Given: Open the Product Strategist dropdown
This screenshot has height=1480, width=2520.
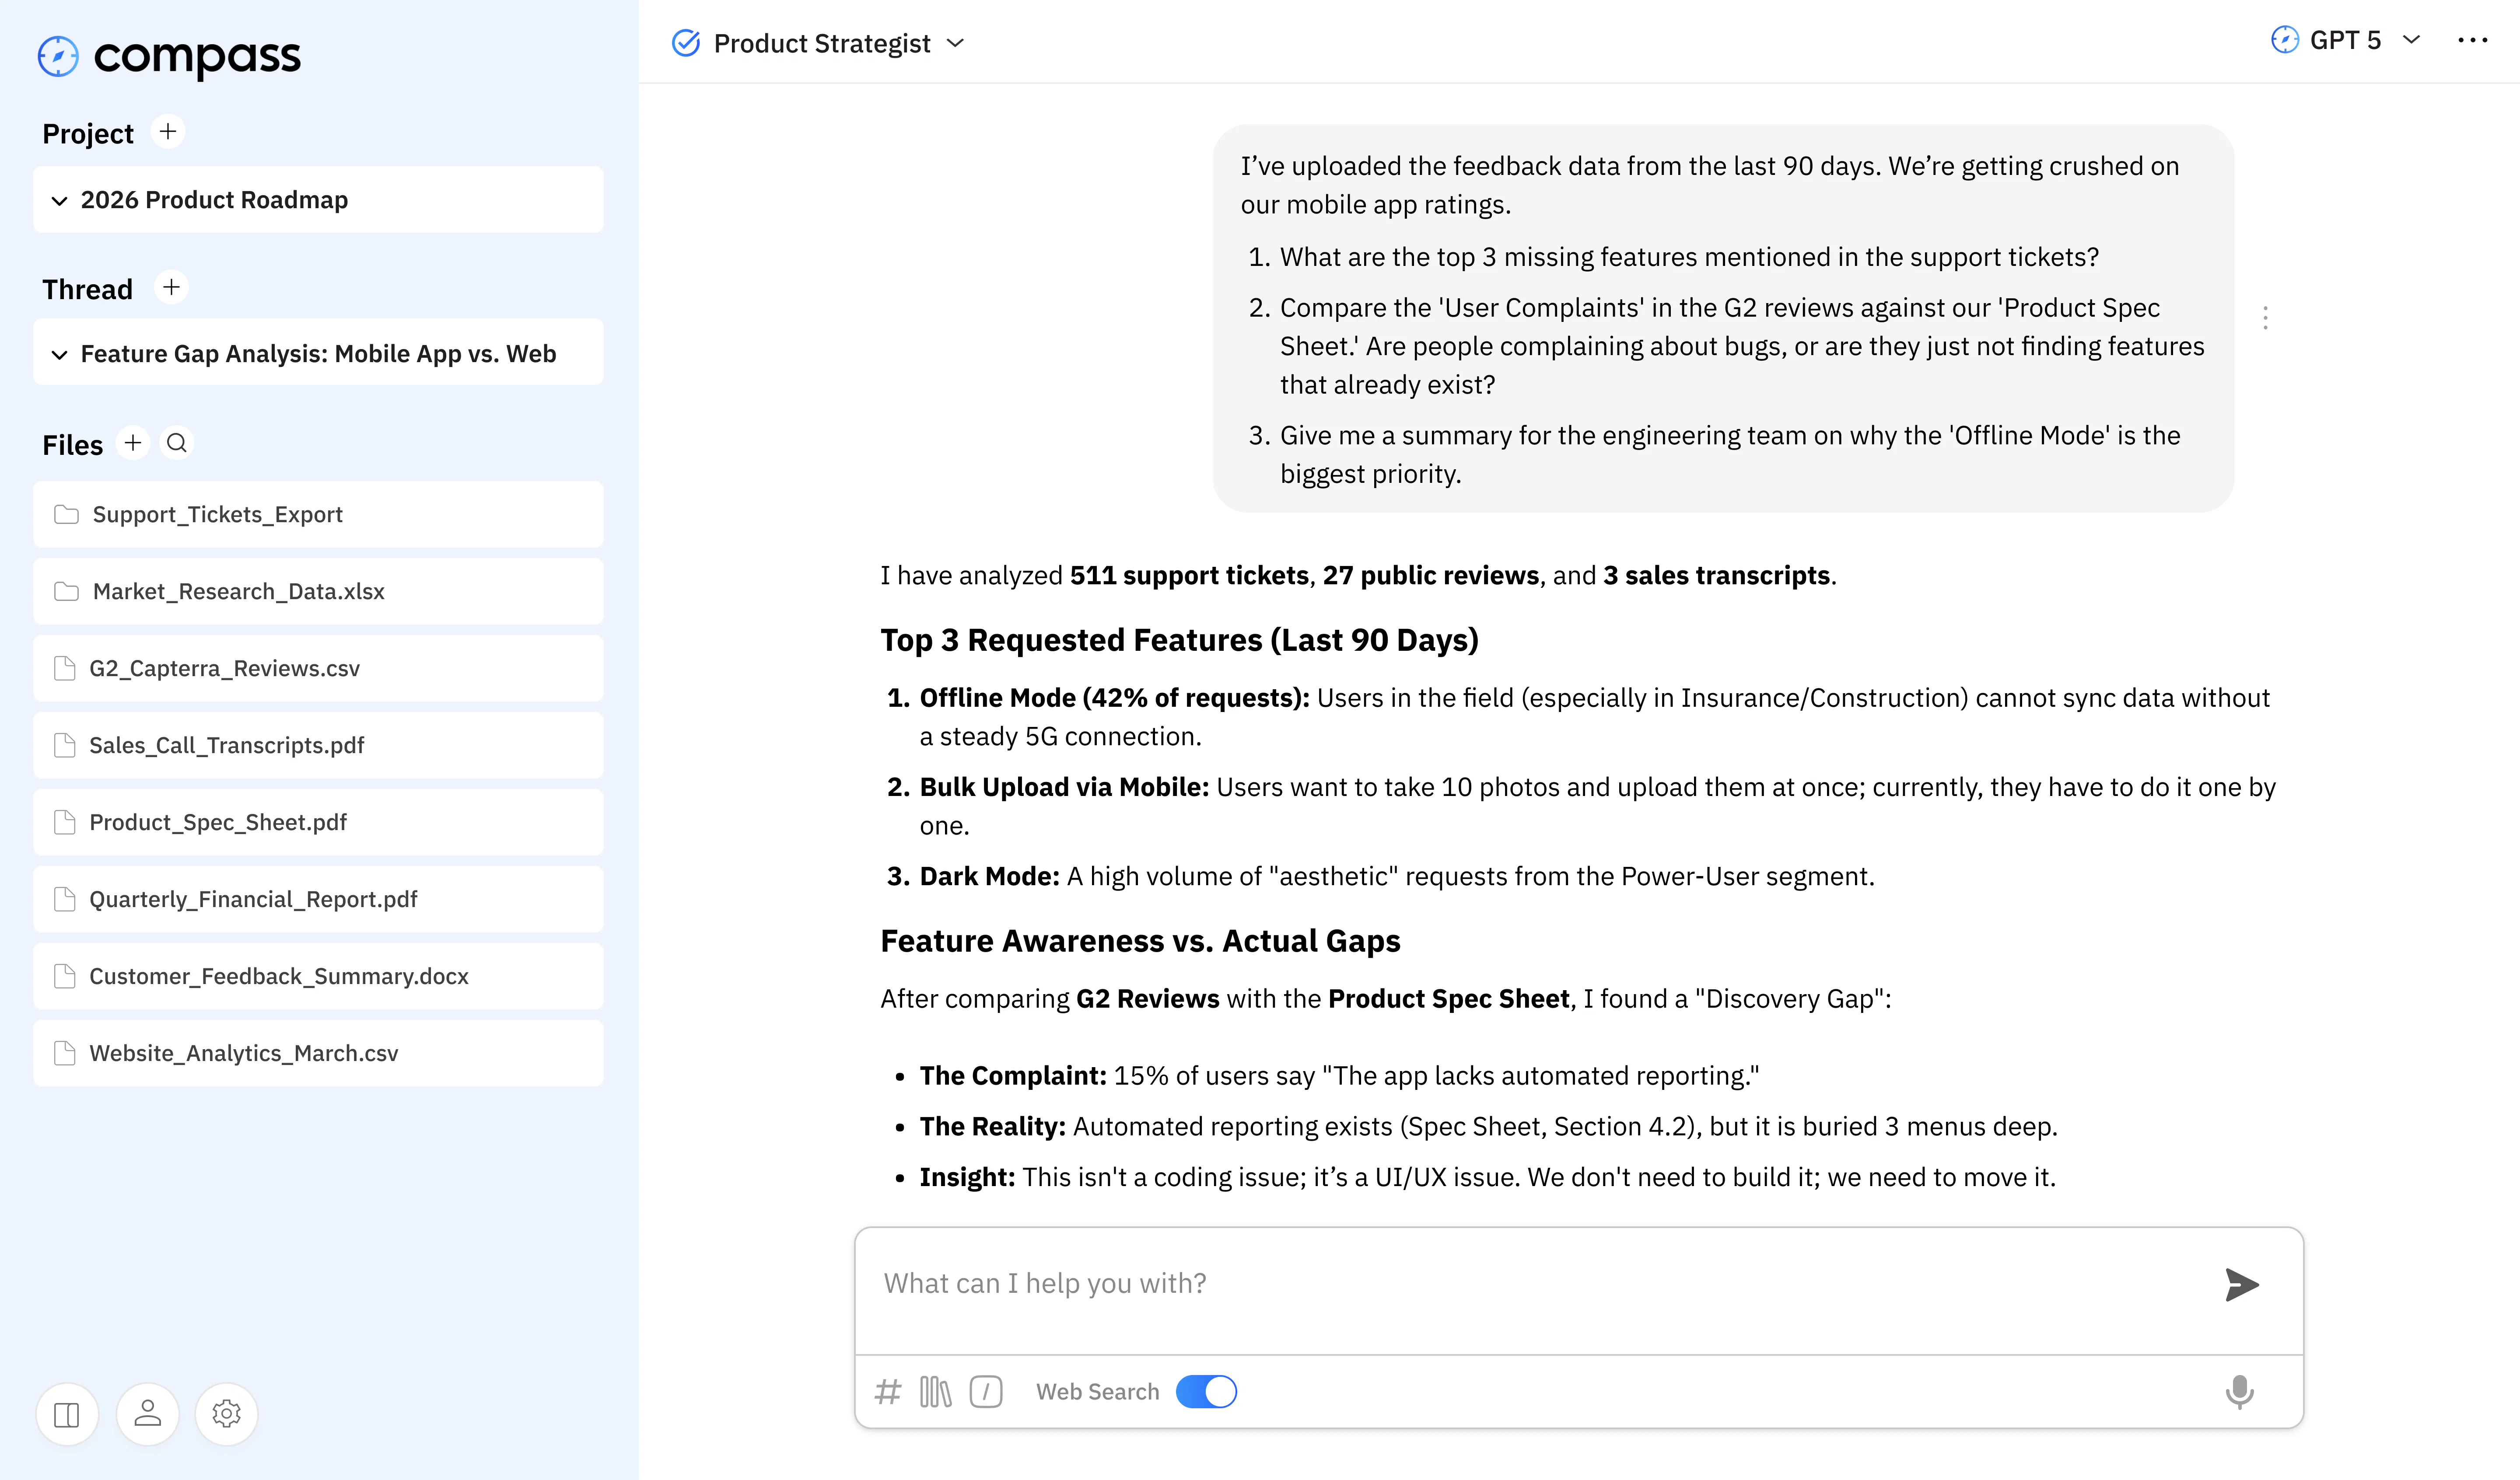Looking at the screenshot, I should 819,43.
